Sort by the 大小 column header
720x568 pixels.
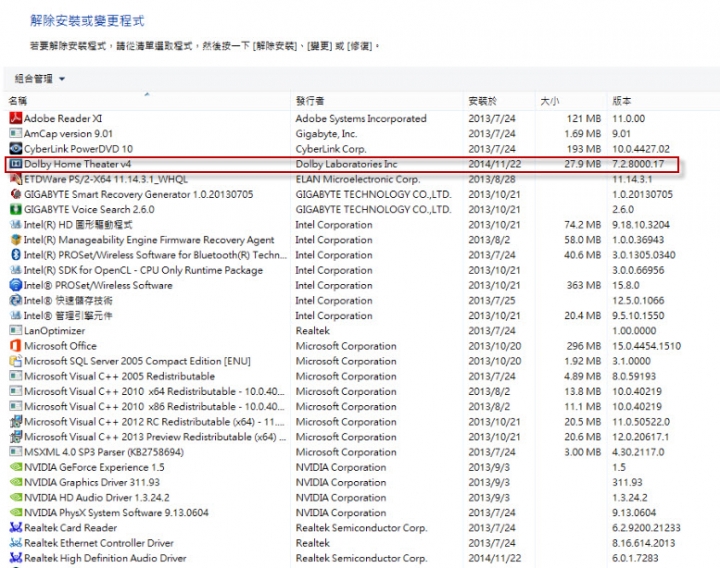click(571, 101)
